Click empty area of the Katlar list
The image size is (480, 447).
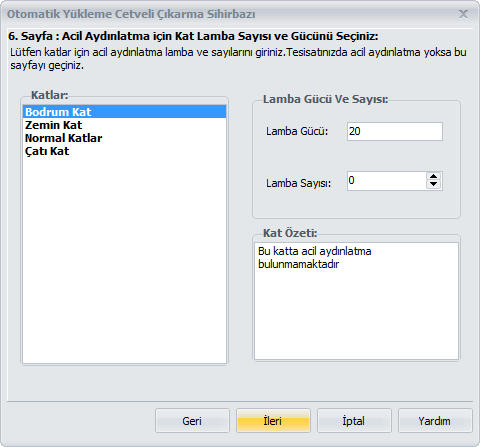[x=124, y=260]
